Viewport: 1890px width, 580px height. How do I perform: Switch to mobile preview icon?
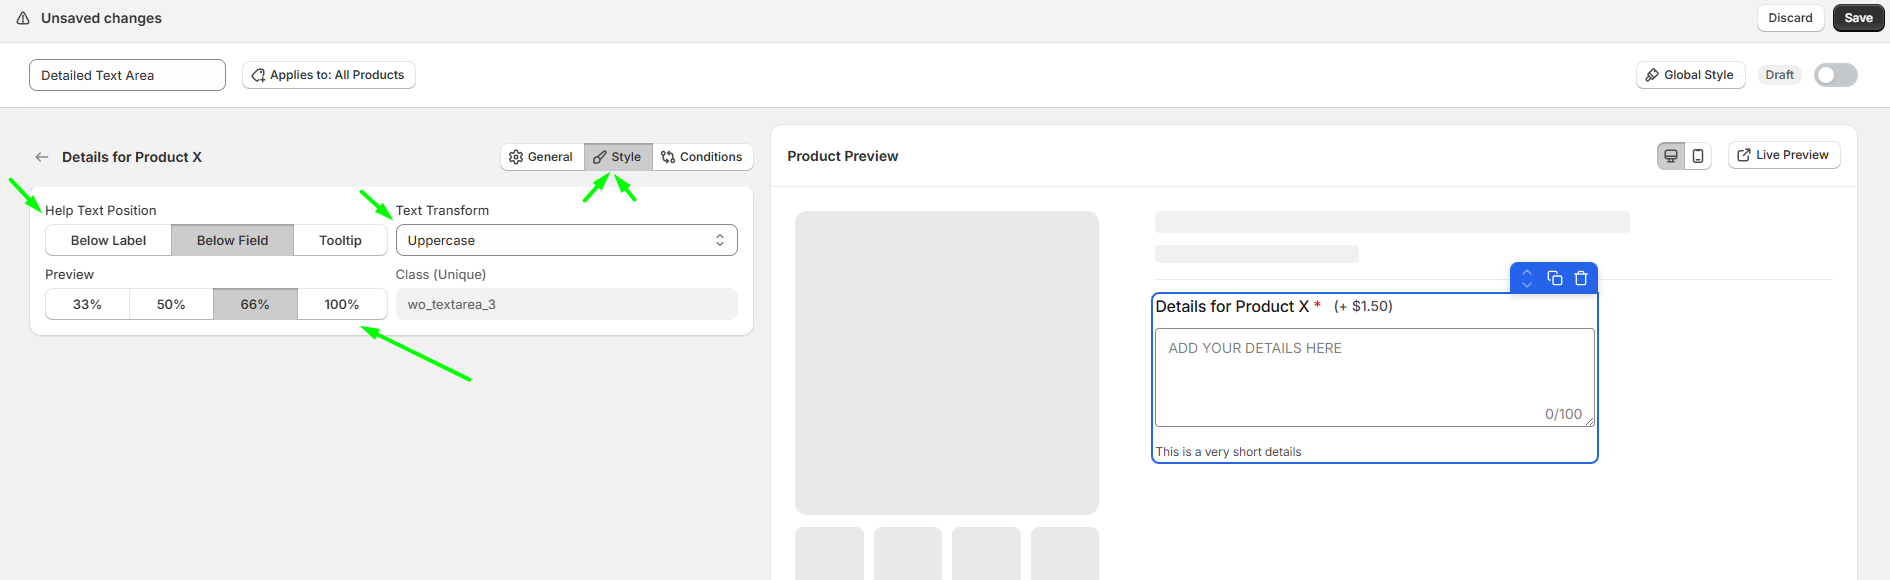[1698, 156]
